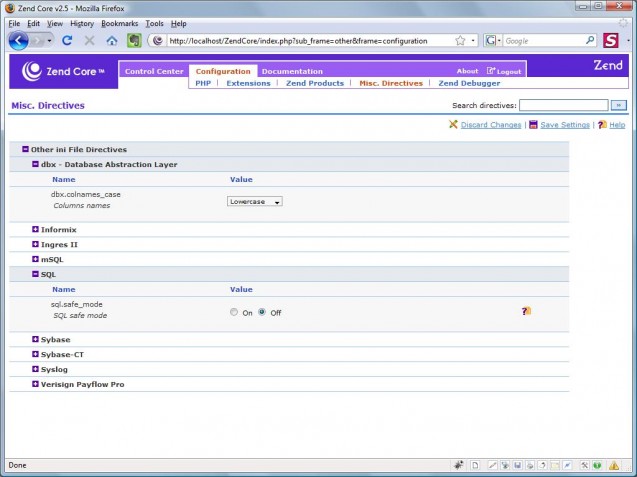The image size is (637, 477).
Task: Open the Bookmarks menu
Action: point(119,24)
